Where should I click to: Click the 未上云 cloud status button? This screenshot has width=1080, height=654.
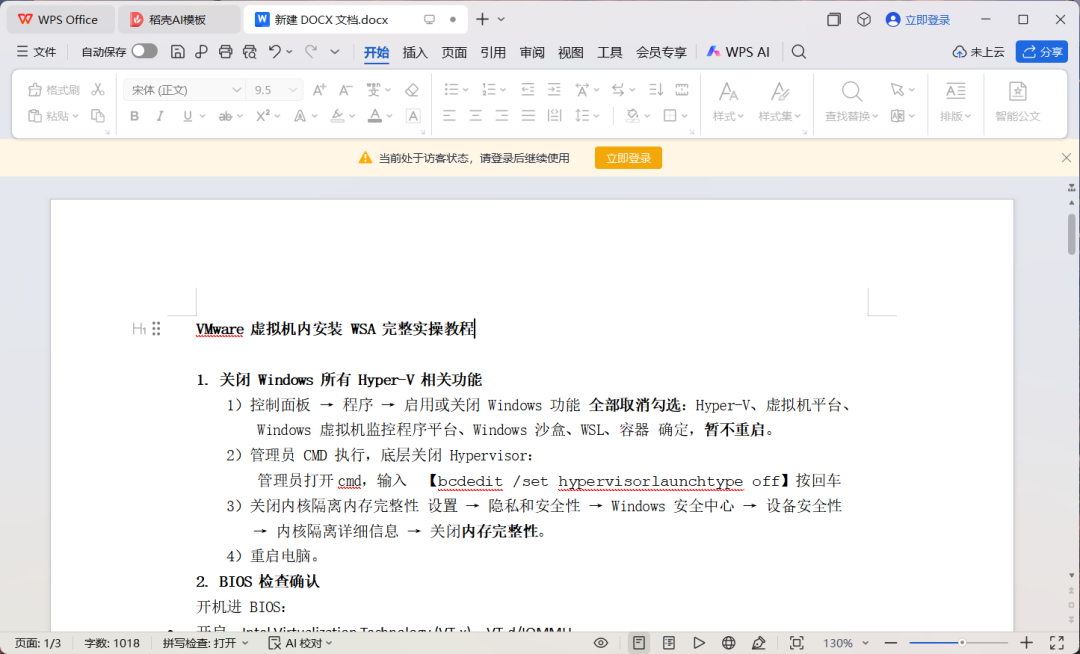pos(978,52)
